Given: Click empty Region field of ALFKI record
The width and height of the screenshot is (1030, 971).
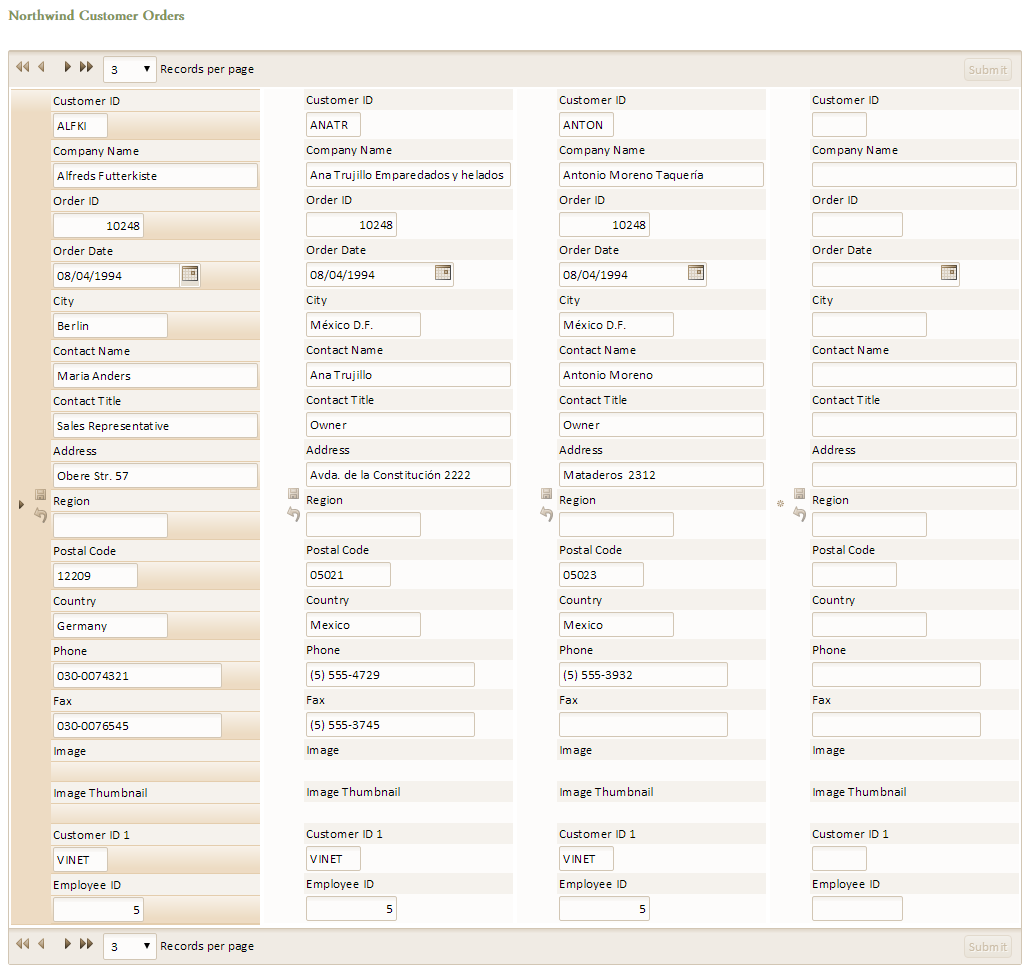Looking at the screenshot, I should click(x=110, y=526).
